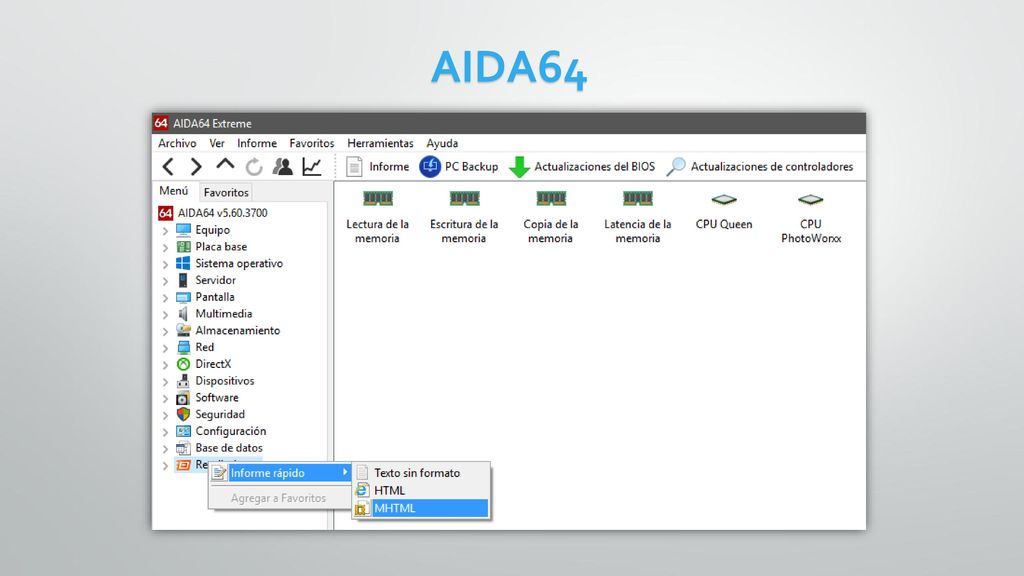Click the Software icon in the tree
The height and width of the screenshot is (576, 1024).
[x=184, y=398]
